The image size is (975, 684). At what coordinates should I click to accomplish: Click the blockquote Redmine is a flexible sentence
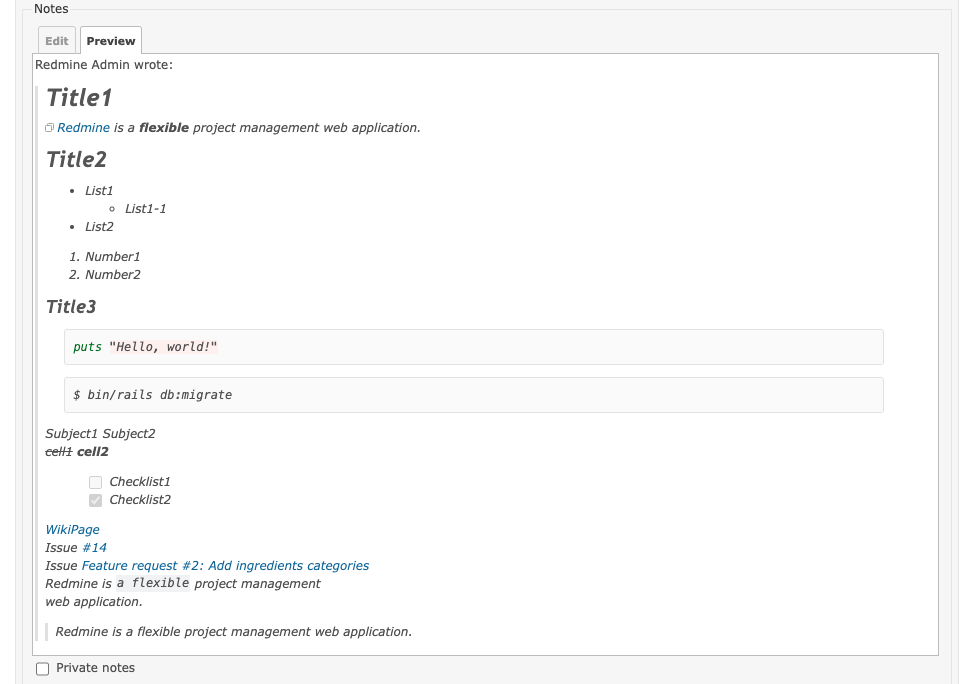pos(234,631)
